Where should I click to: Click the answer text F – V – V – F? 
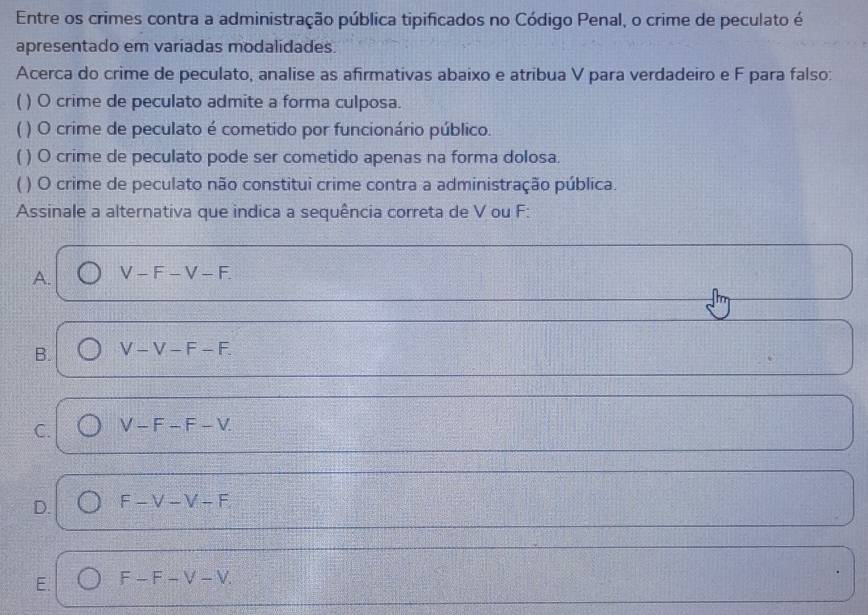coord(174,502)
